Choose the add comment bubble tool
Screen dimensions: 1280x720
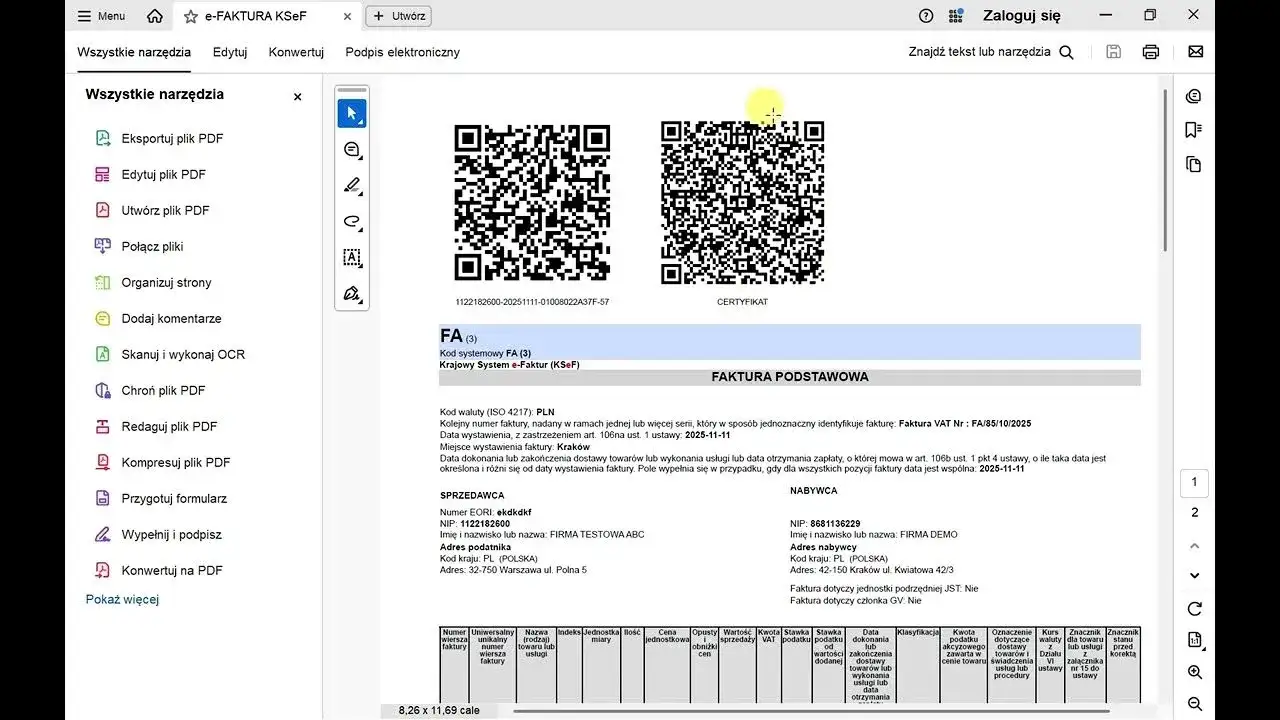pos(352,150)
